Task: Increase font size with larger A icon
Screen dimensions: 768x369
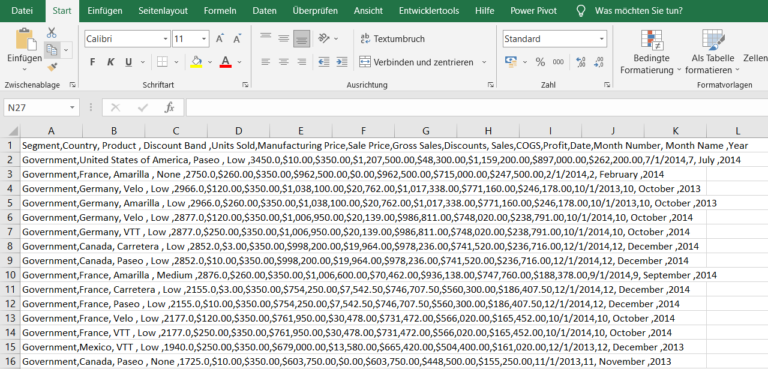Action: 220,39
